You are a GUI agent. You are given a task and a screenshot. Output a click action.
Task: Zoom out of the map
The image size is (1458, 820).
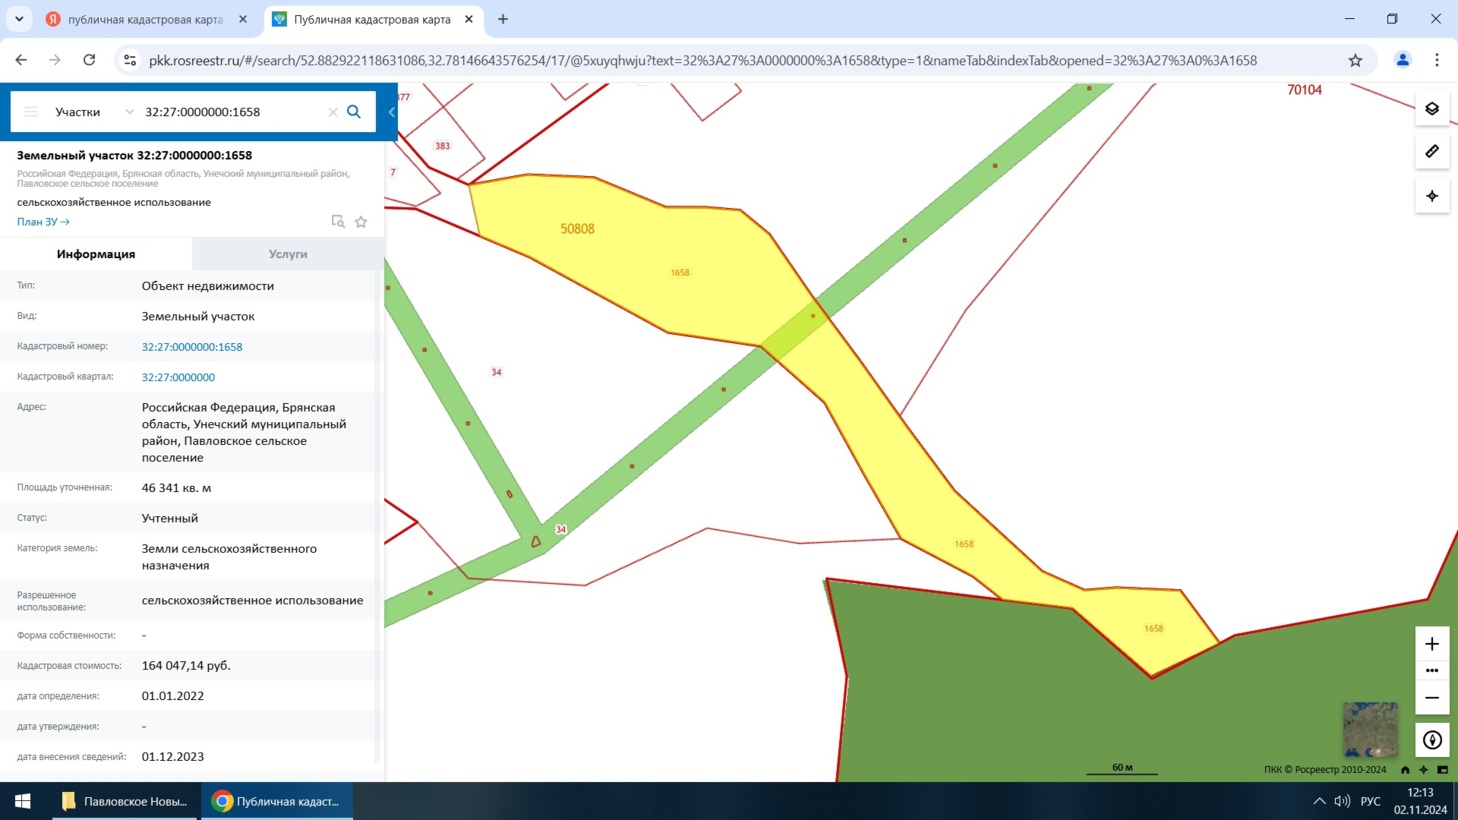[x=1431, y=698]
